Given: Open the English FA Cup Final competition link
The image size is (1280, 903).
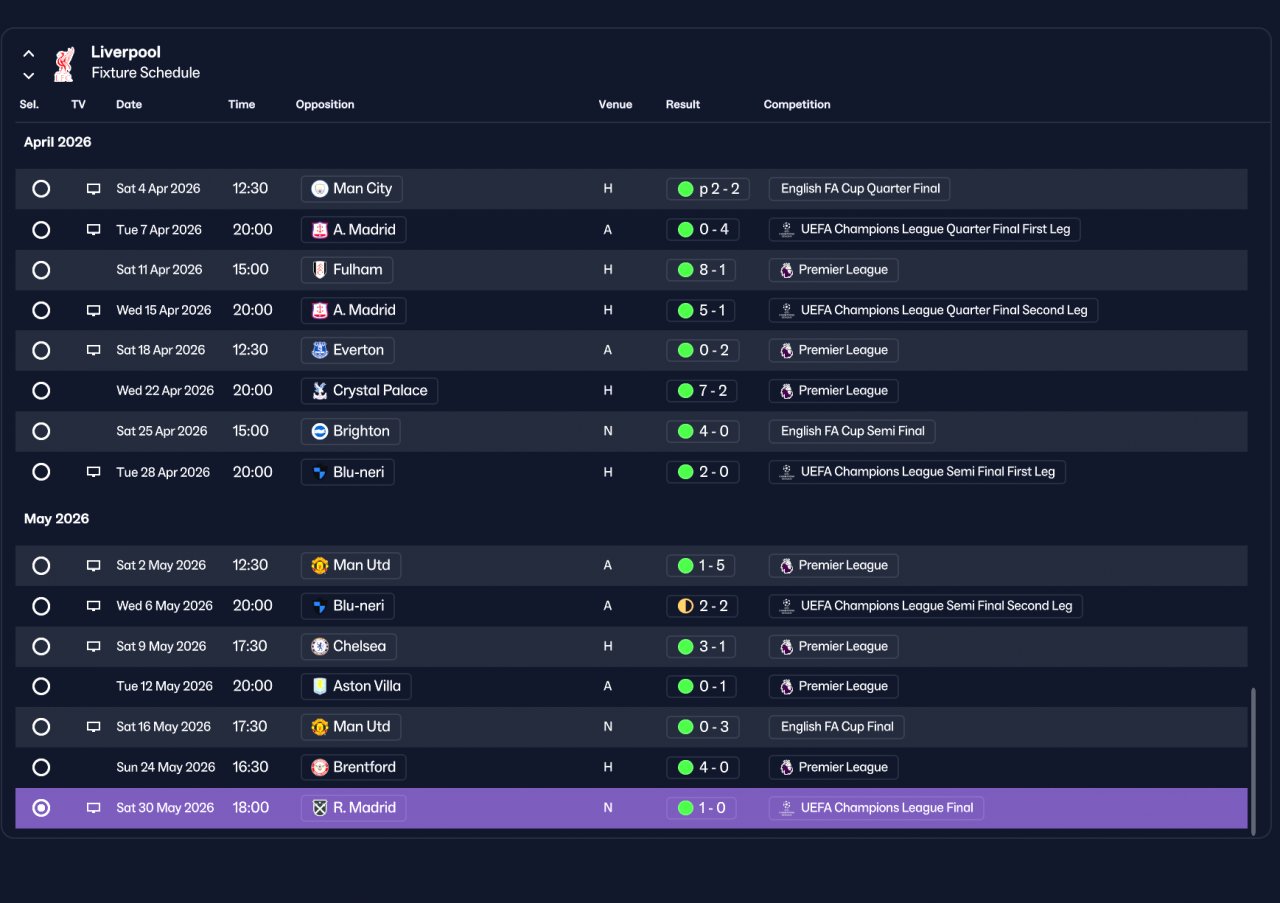Looking at the screenshot, I should point(837,727).
